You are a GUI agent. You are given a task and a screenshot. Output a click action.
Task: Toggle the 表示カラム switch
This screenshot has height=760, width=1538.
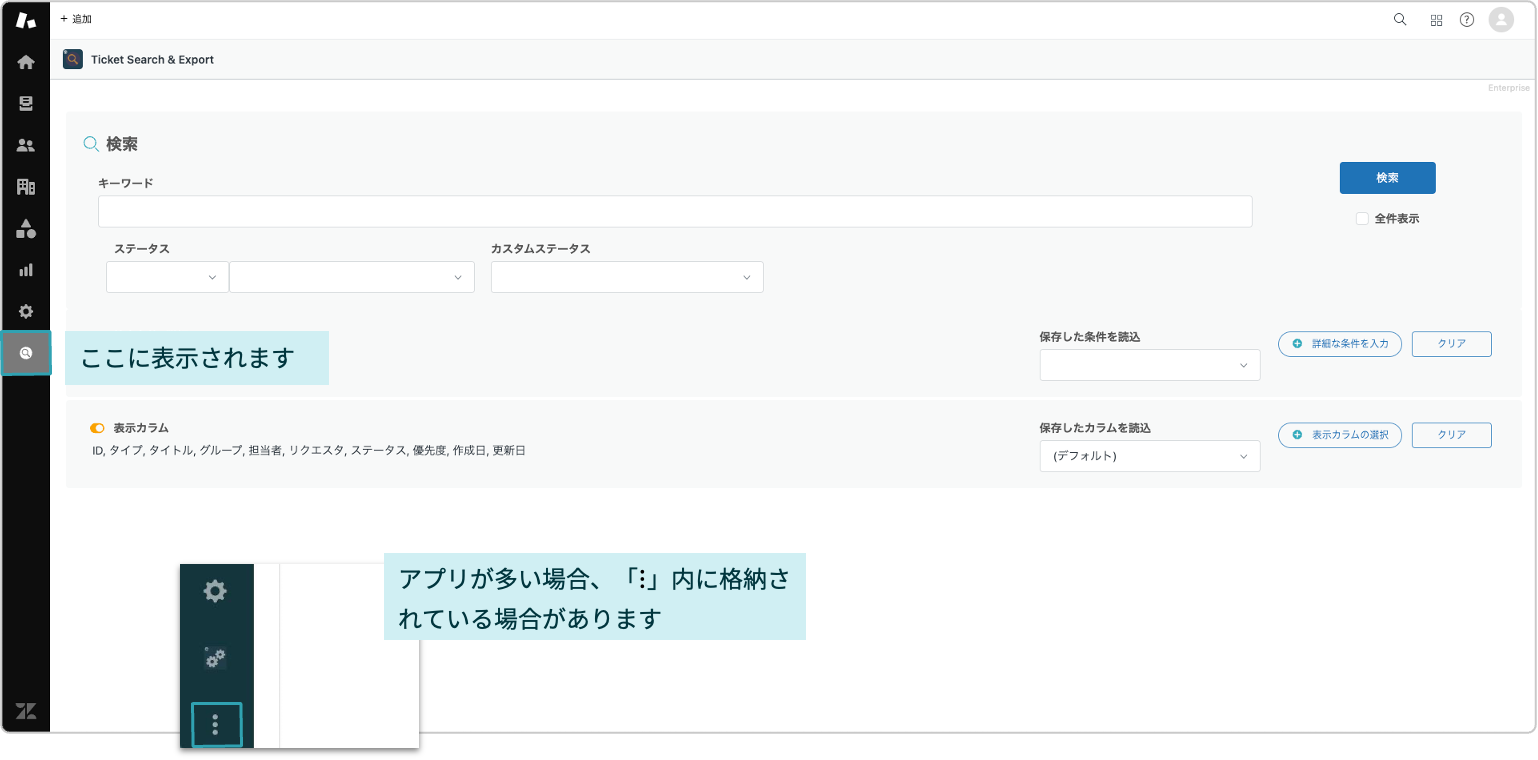click(97, 428)
